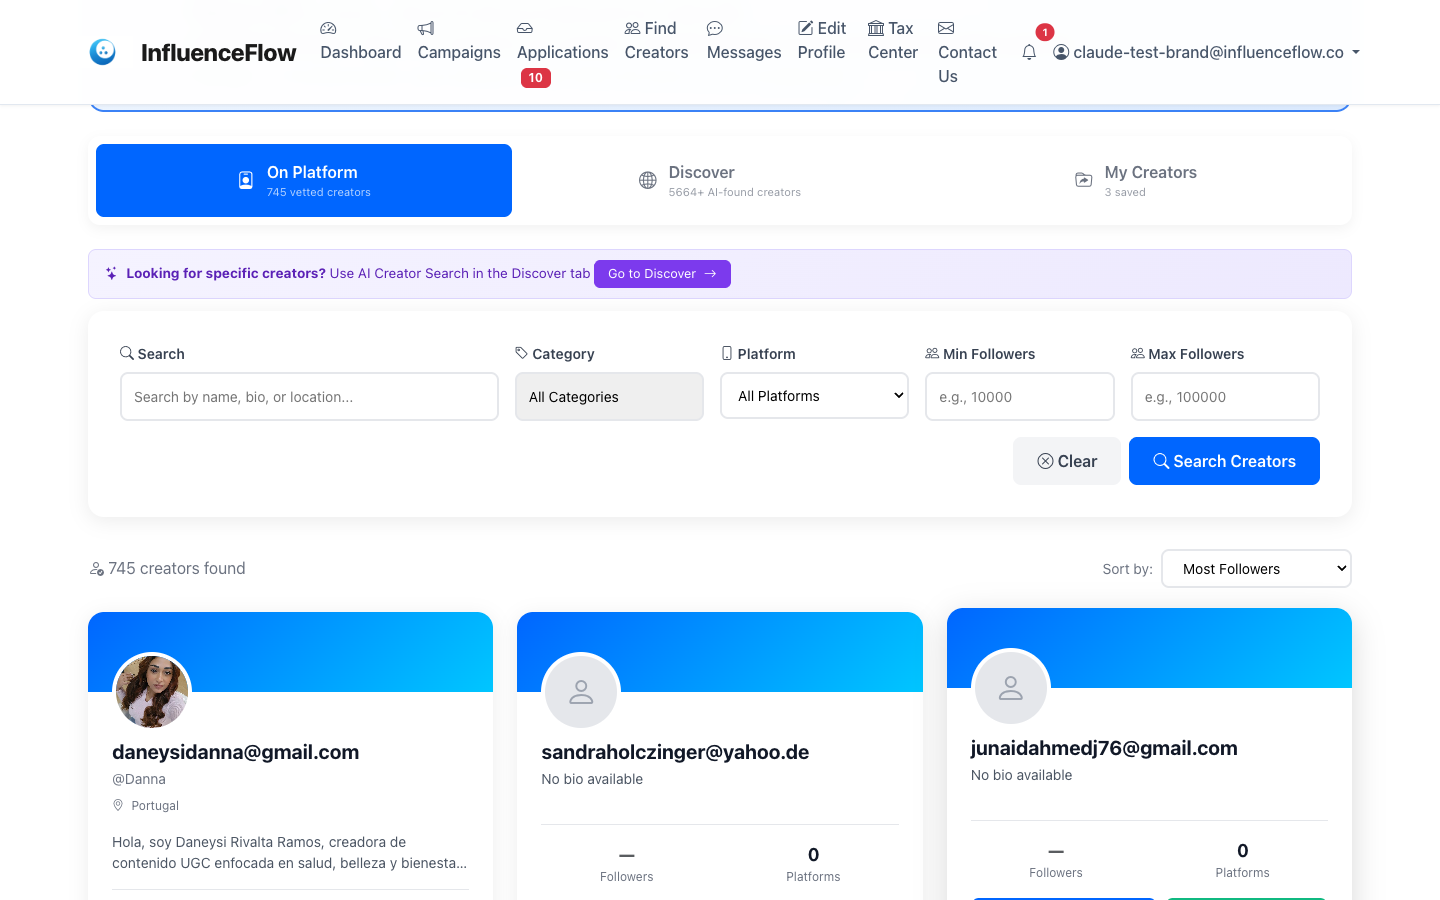Image resolution: width=1440 pixels, height=900 pixels.
Task: Click the Clear filters button
Action: (x=1066, y=461)
